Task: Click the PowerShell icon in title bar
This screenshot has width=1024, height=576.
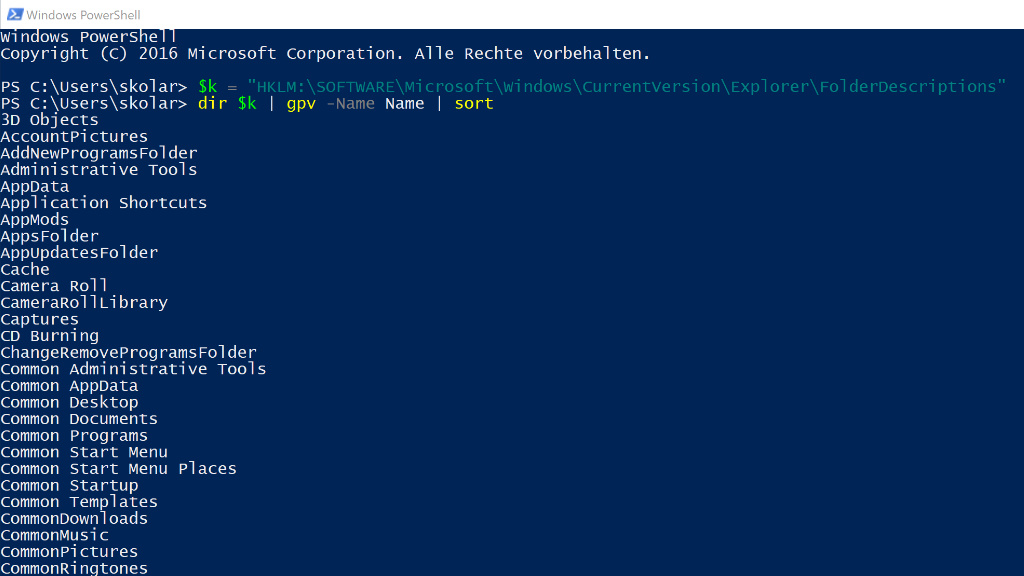Action: click(14, 14)
